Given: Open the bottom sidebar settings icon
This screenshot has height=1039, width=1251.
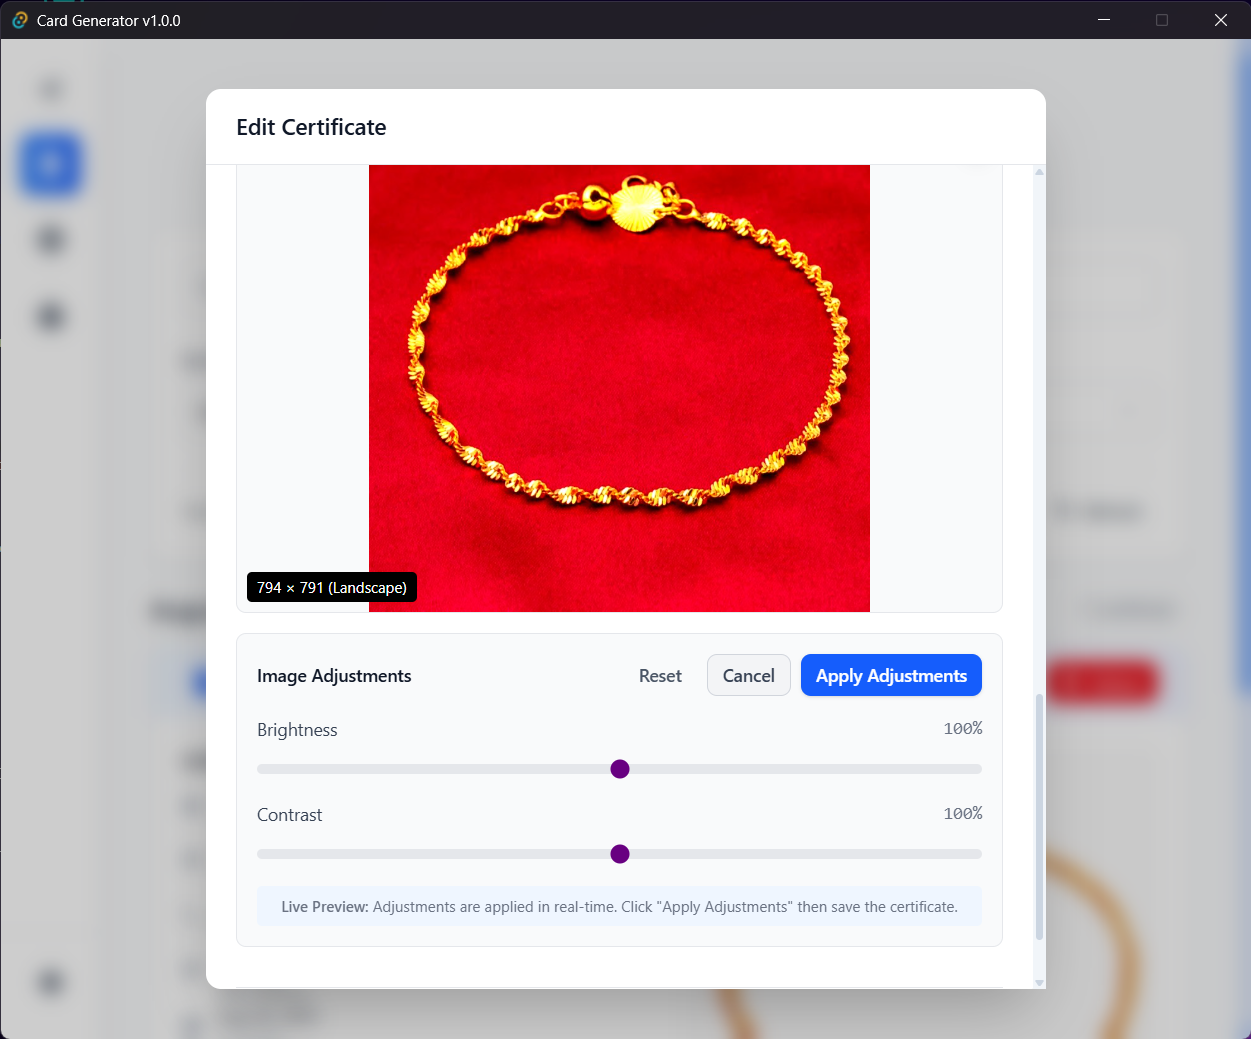Looking at the screenshot, I should (x=50, y=983).
